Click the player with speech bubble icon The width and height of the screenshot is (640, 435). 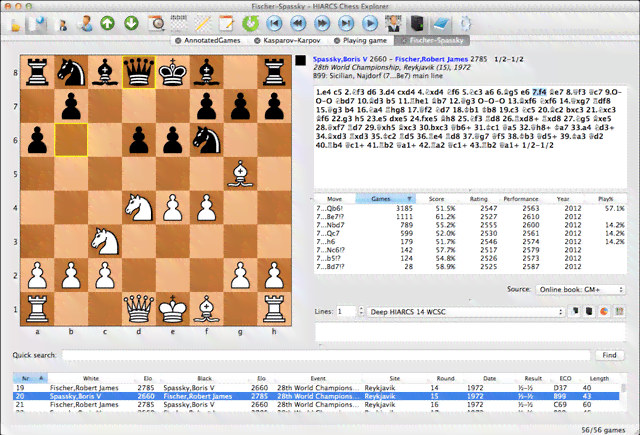pos(84,24)
